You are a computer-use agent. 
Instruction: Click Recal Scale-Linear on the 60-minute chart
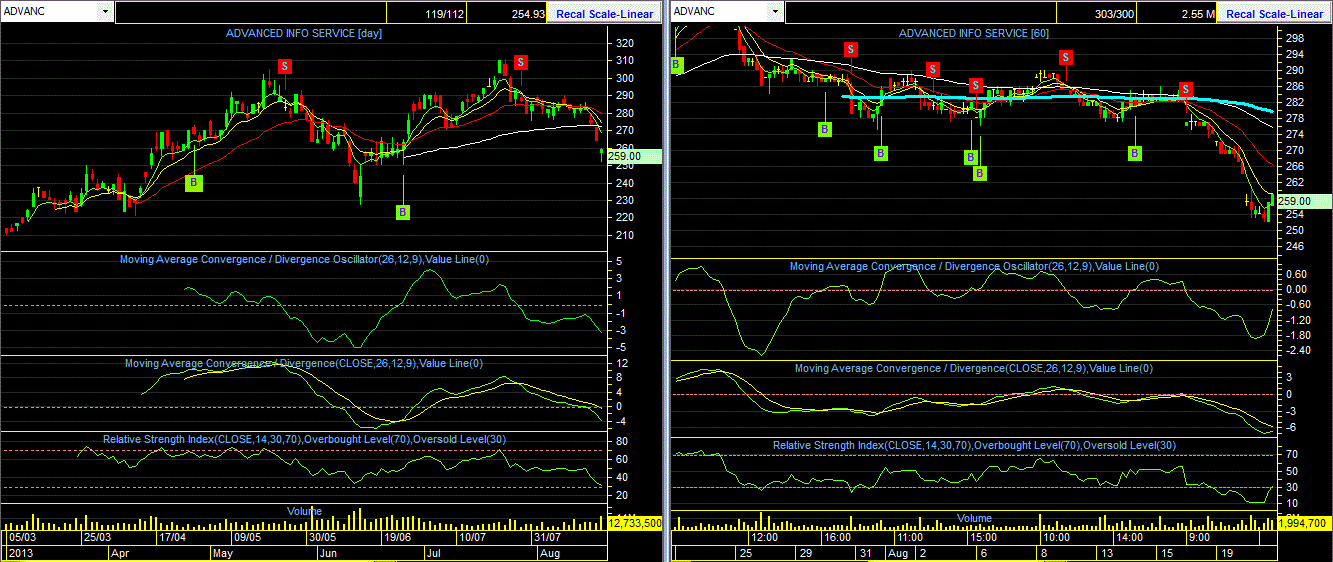click(x=1274, y=14)
